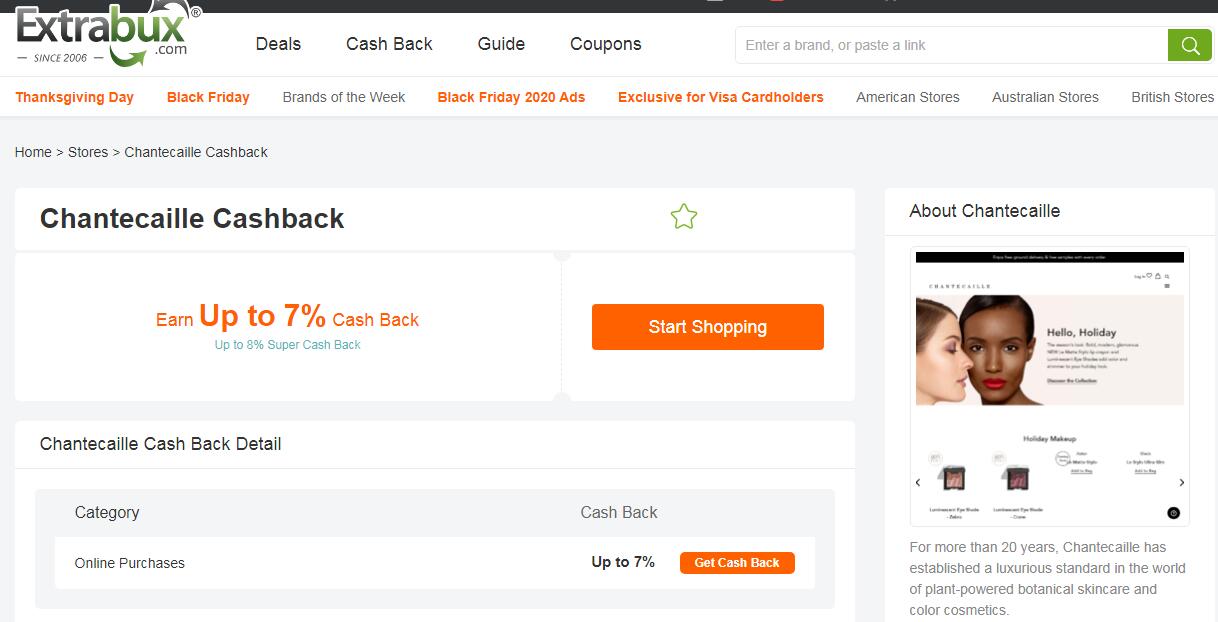The height and width of the screenshot is (622, 1218).
Task: Click the green search magnifier button
Action: 1189,45
